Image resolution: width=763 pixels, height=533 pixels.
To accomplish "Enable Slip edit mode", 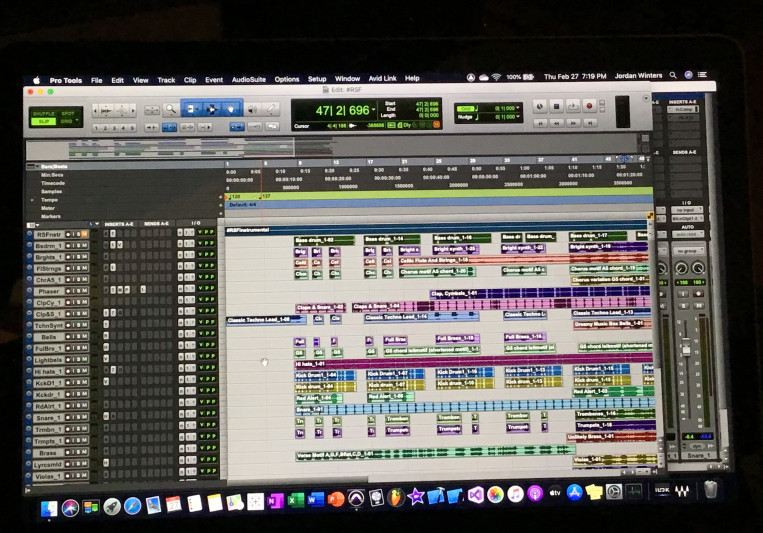I will (43, 121).
